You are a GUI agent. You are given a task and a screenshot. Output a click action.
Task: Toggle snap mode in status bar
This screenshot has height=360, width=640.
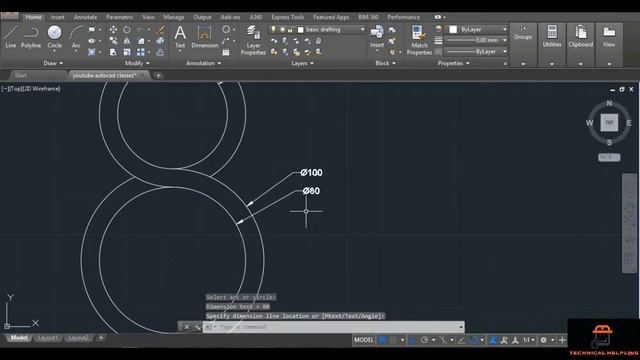click(x=393, y=340)
